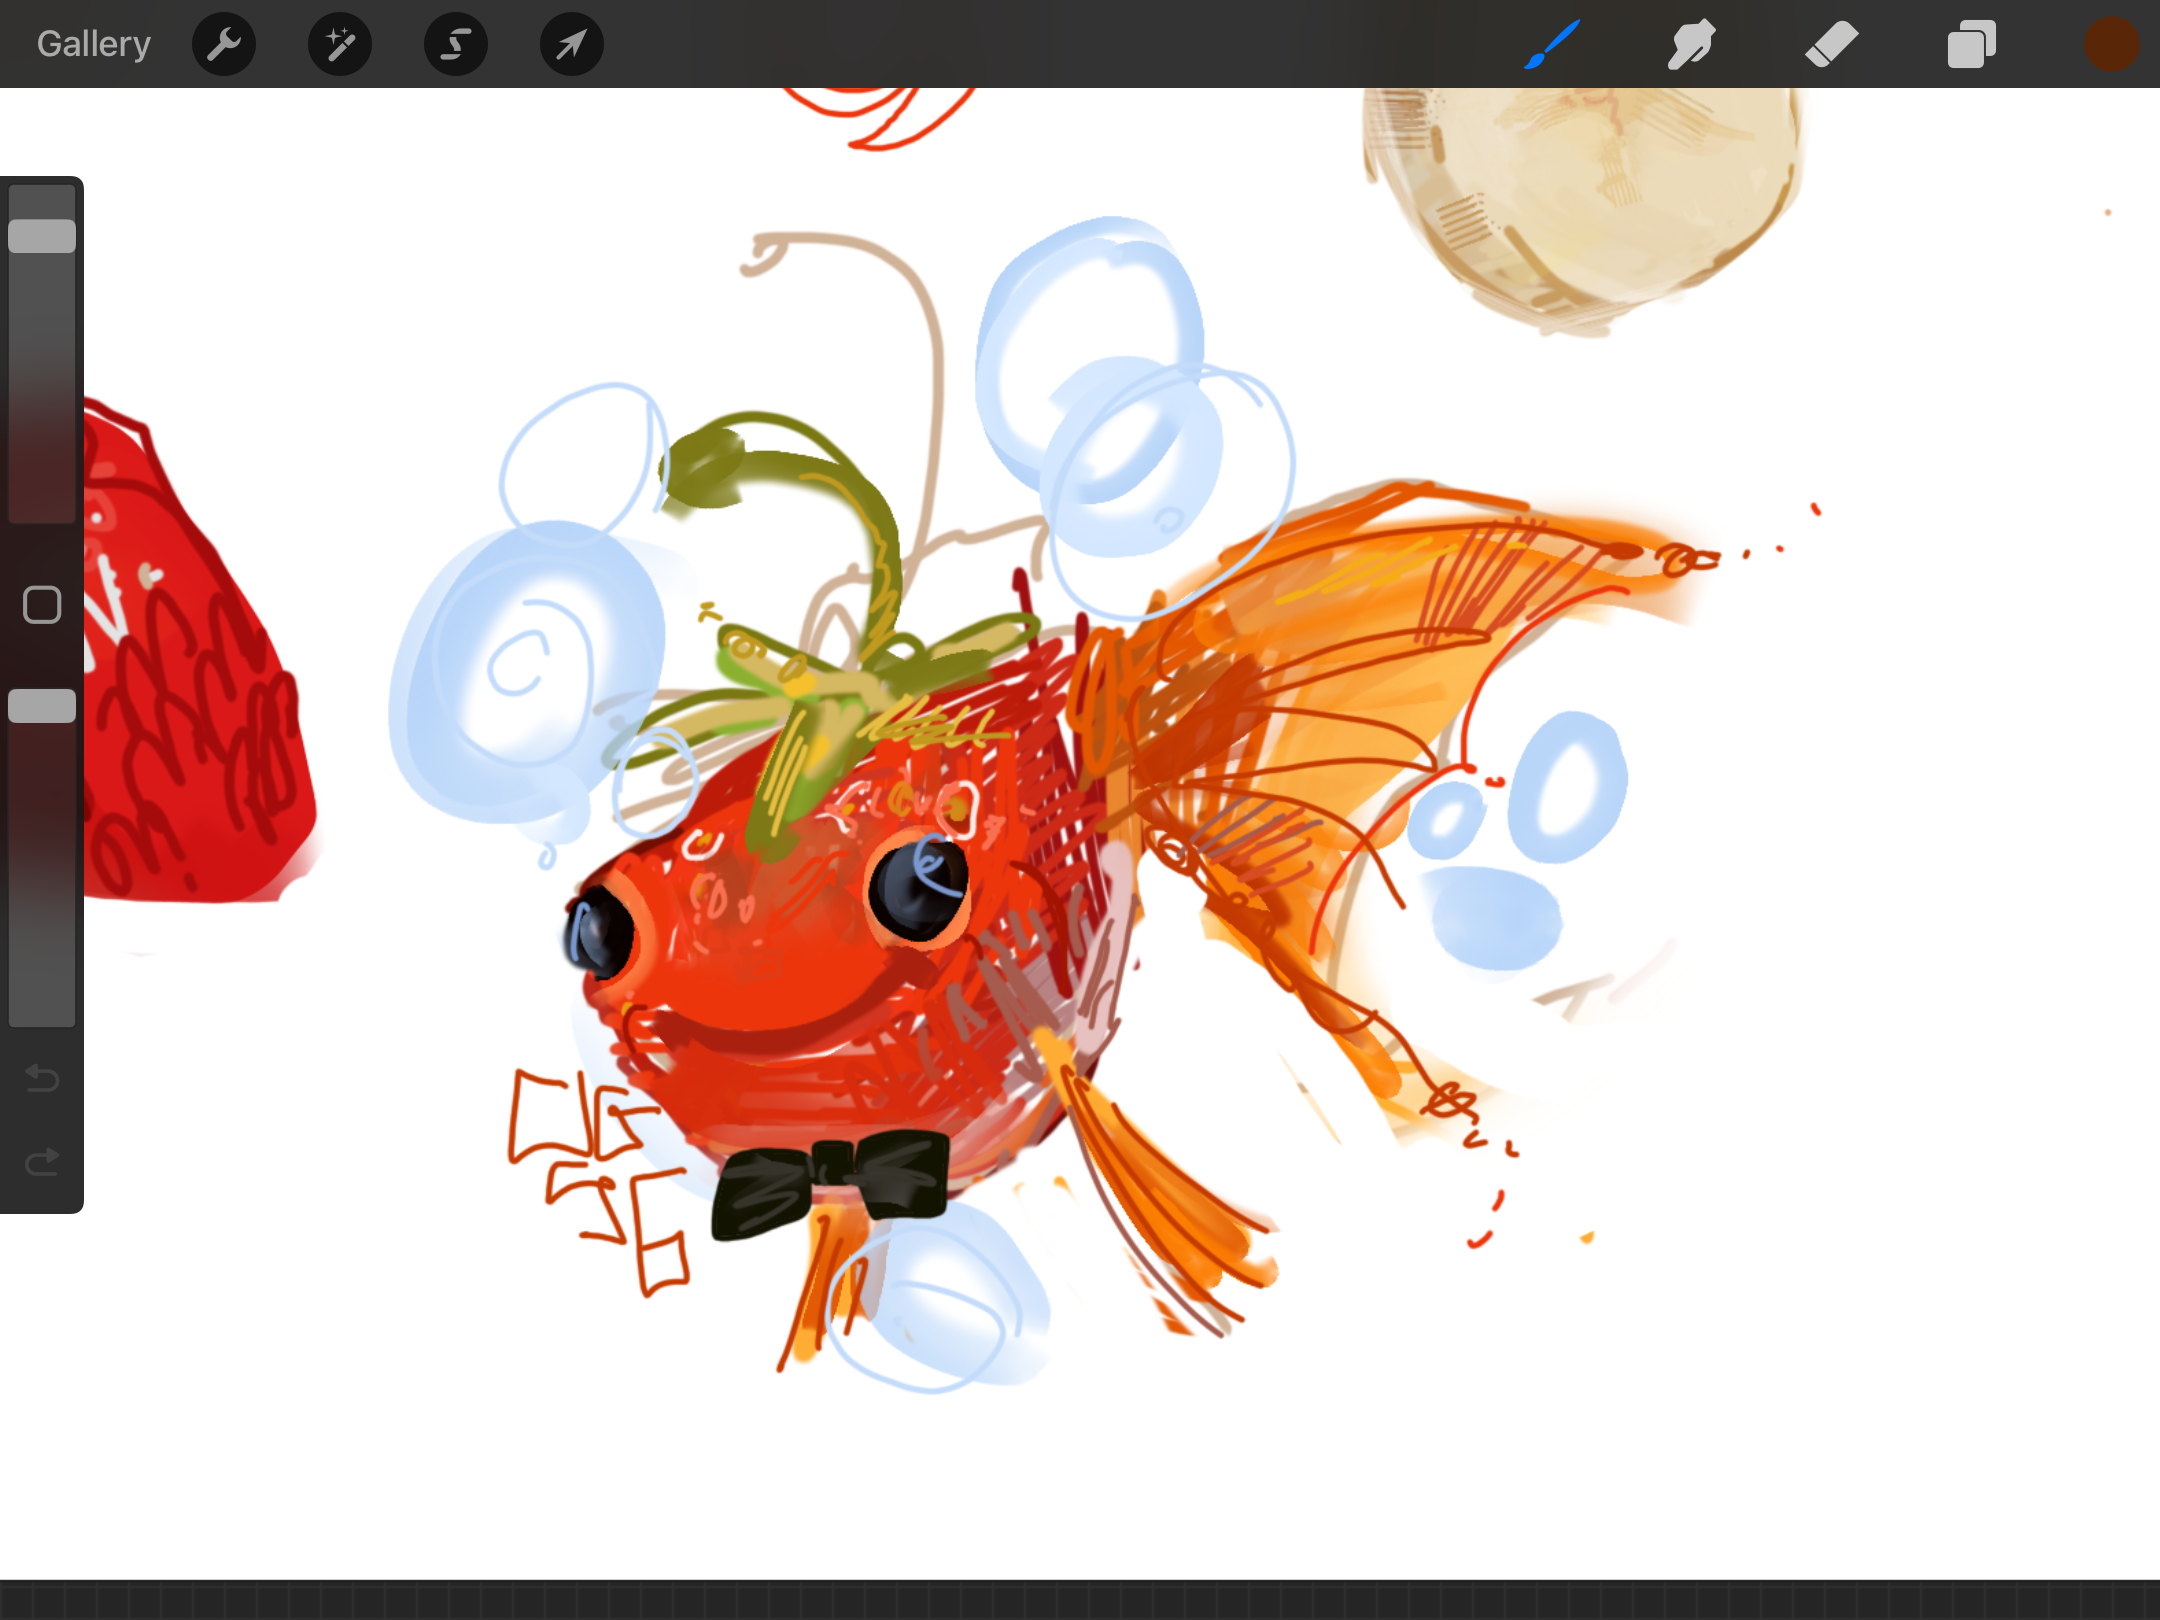
Task: Tap the Modify square button in sidebar
Action: (x=42, y=605)
